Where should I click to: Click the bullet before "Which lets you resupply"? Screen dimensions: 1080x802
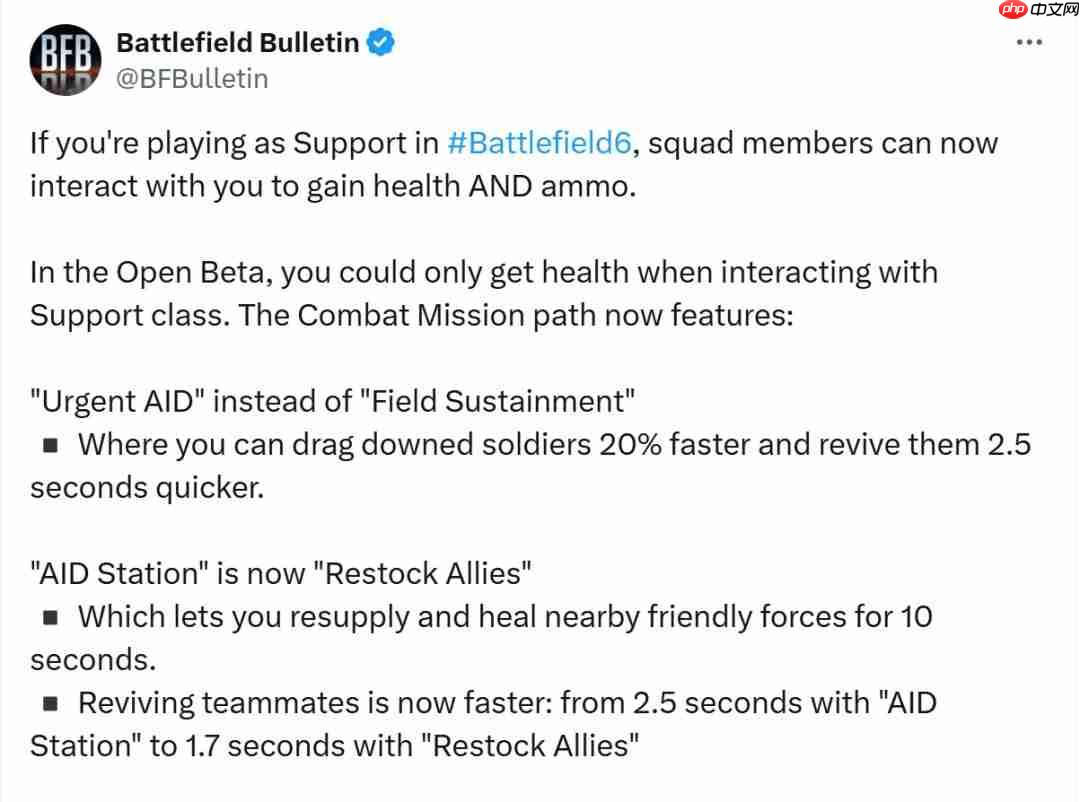(50, 617)
